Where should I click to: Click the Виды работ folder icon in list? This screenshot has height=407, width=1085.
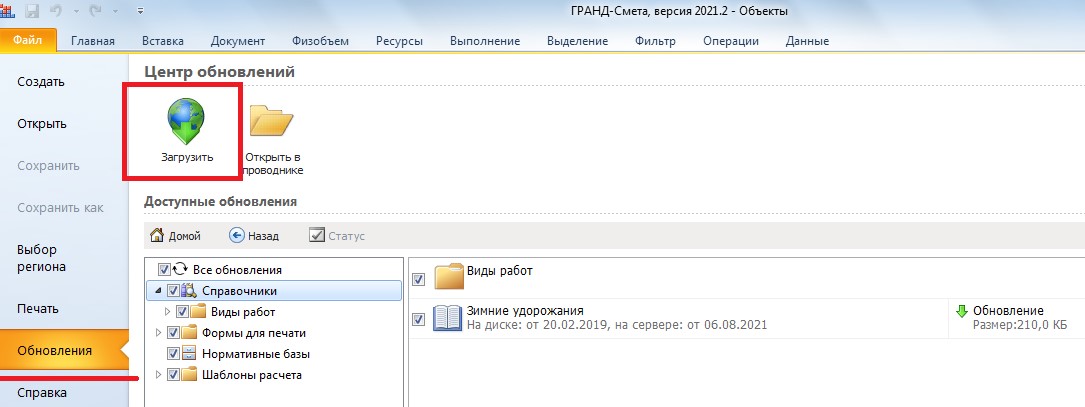click(450, 277)
